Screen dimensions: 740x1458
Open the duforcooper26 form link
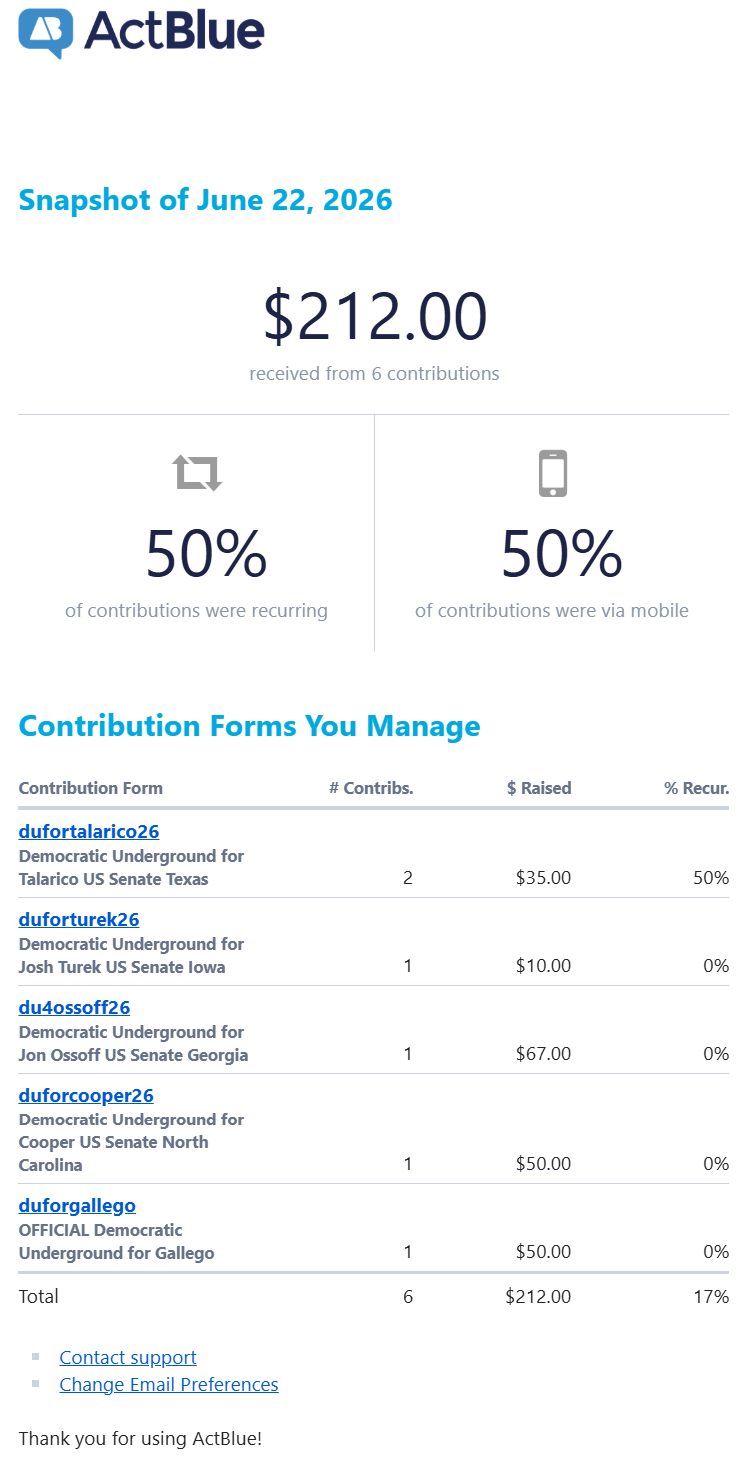pos(86,1095)
